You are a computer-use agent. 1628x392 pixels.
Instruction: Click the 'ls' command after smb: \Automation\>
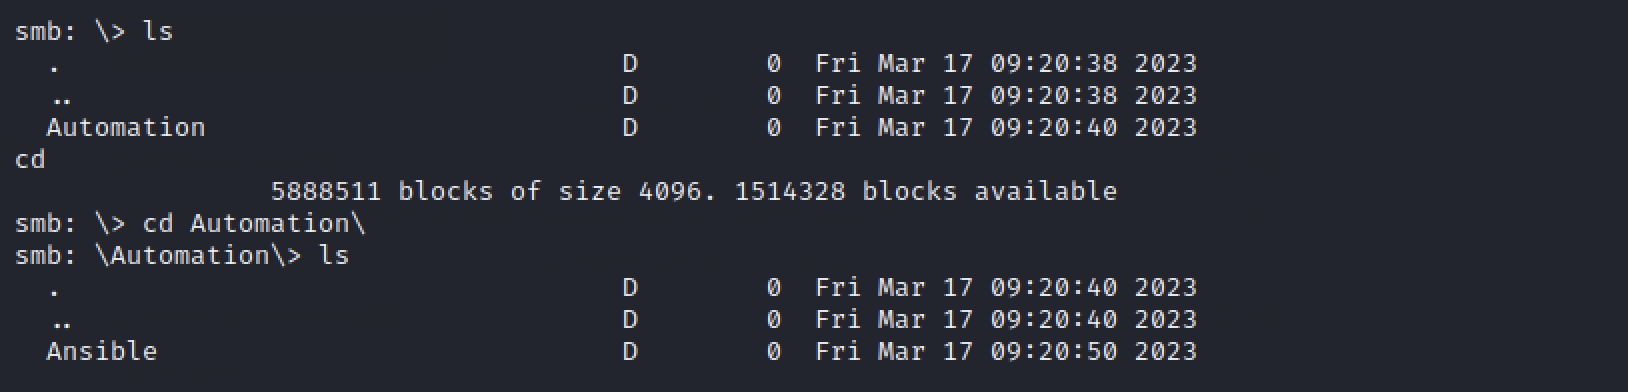334,255
